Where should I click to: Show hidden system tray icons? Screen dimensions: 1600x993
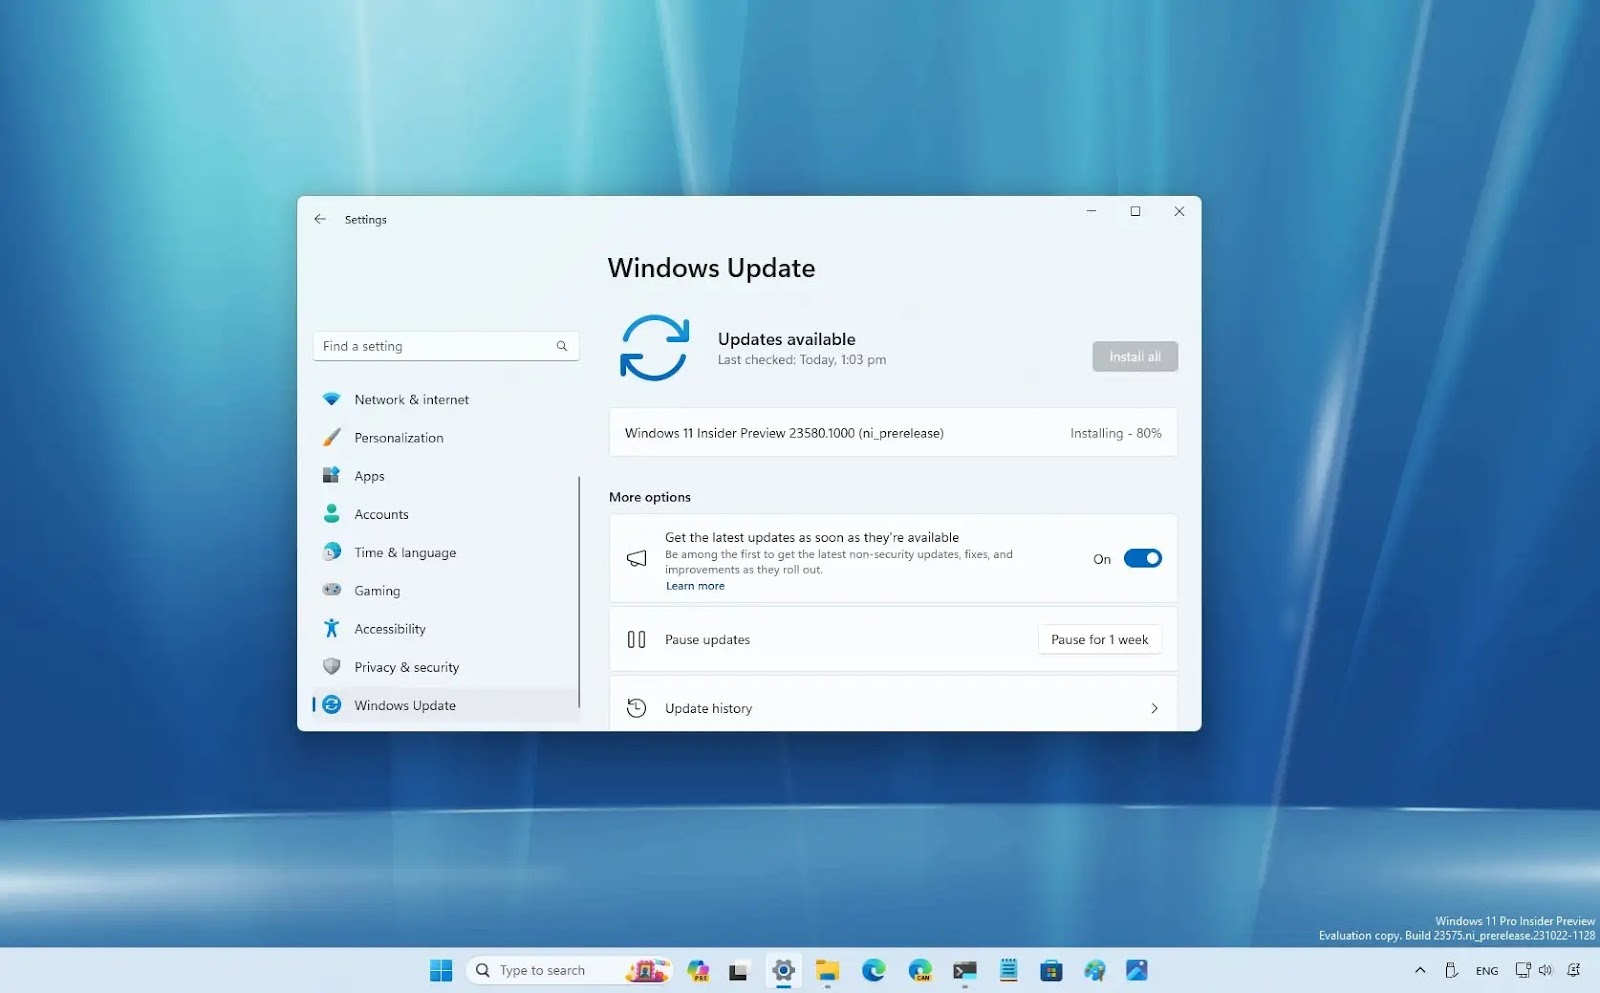(1420, 970)
